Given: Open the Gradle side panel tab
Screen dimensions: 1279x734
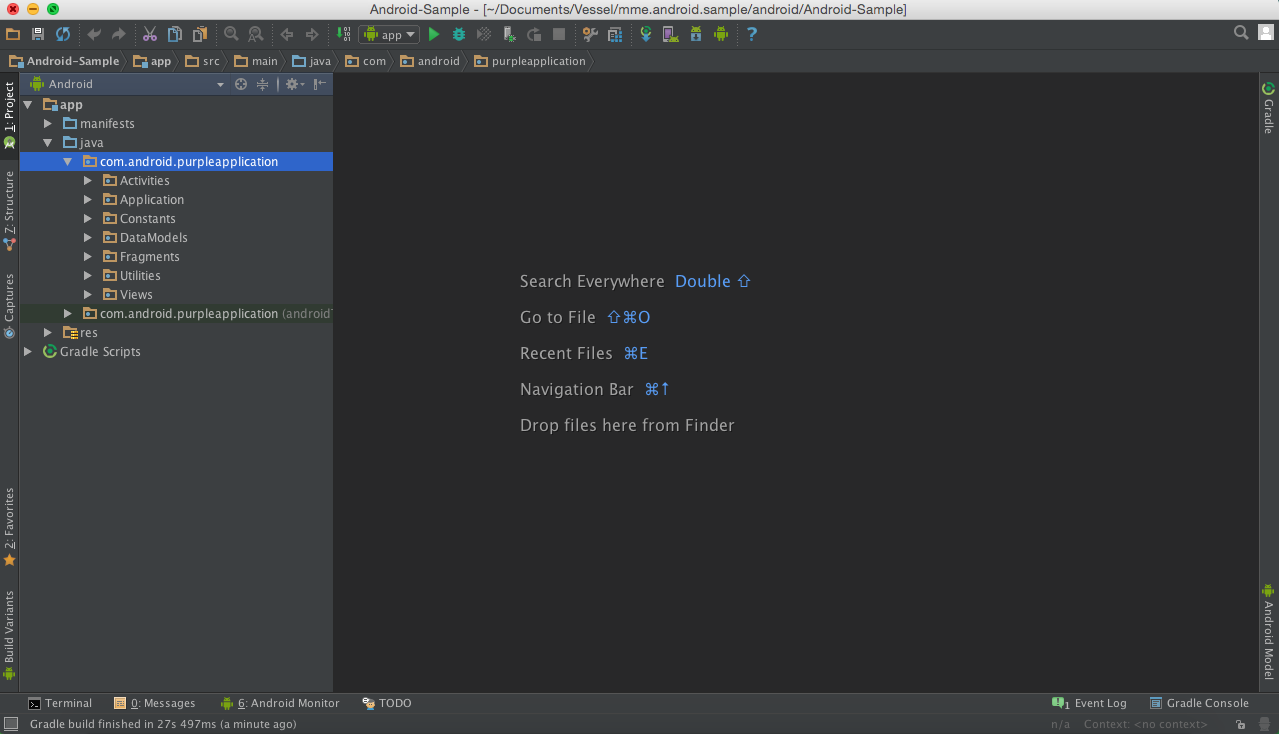Looking at the screenshot, I should tap(1268, 108).
